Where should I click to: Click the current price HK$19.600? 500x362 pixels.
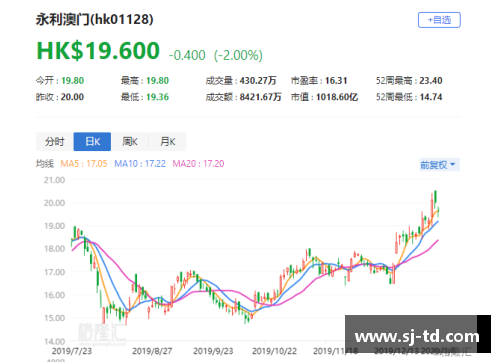coord(98,51)
